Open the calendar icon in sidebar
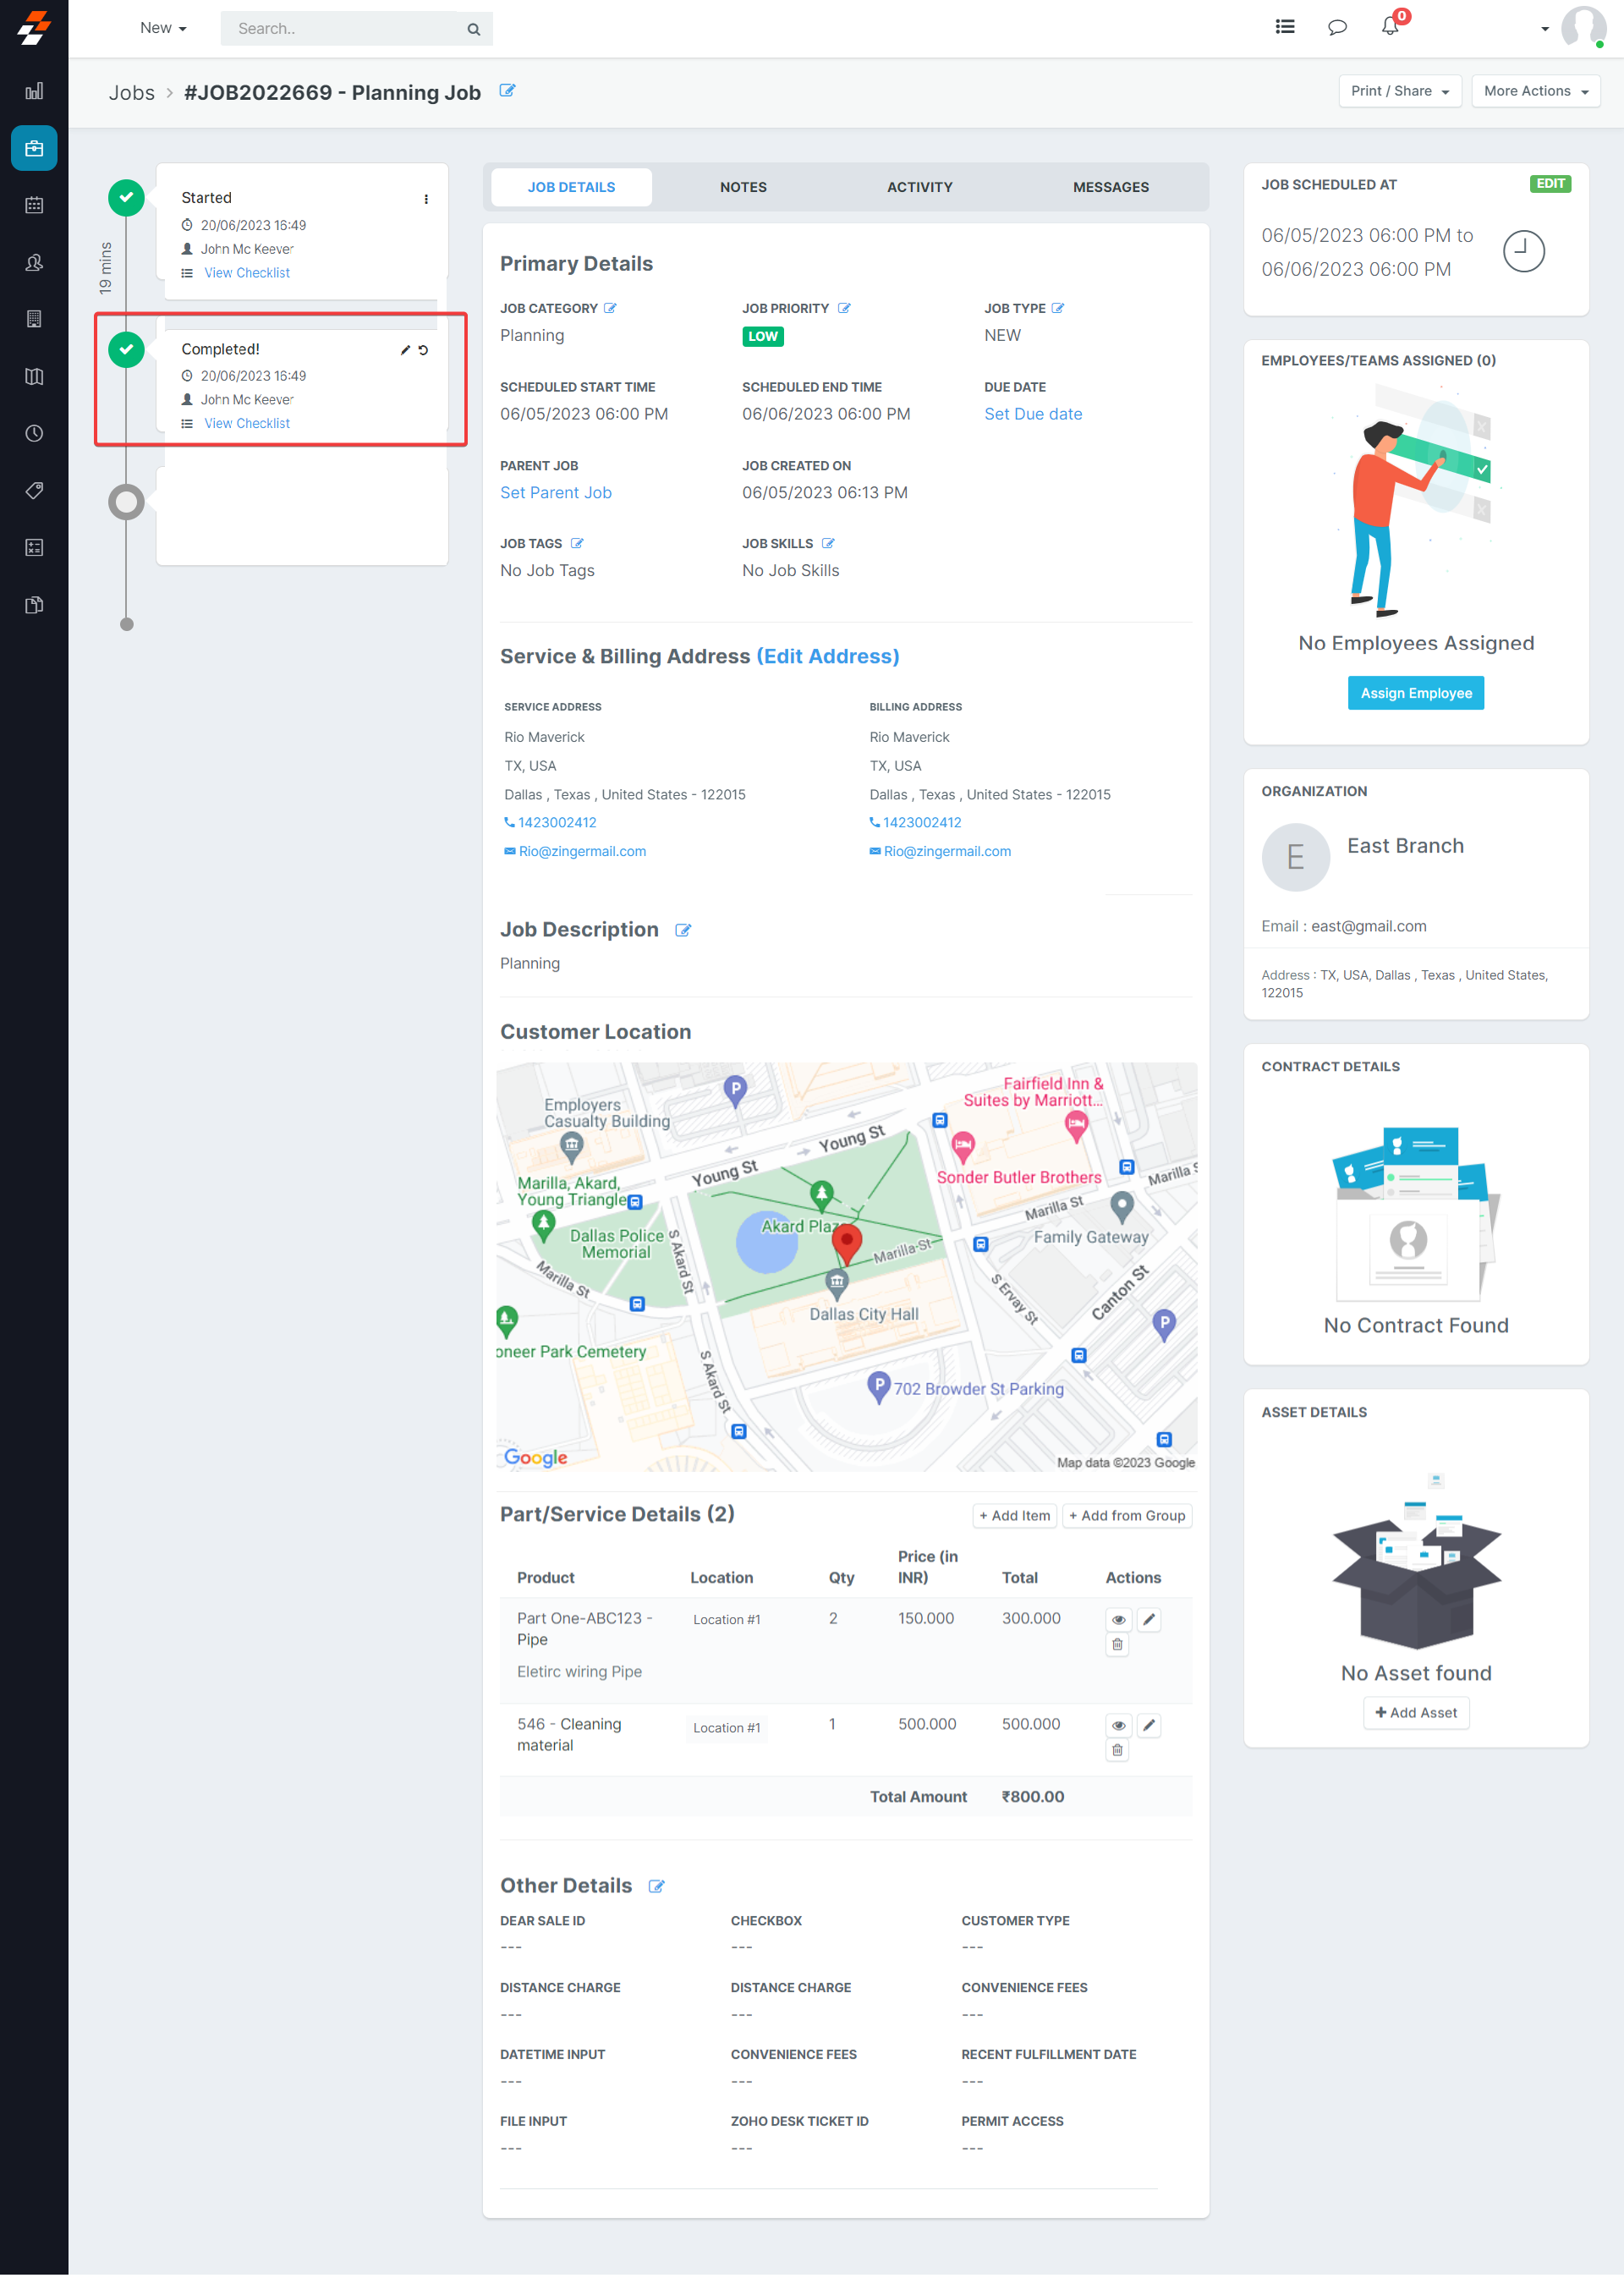The image size is (1624, 2278). (x=34, y=205)
